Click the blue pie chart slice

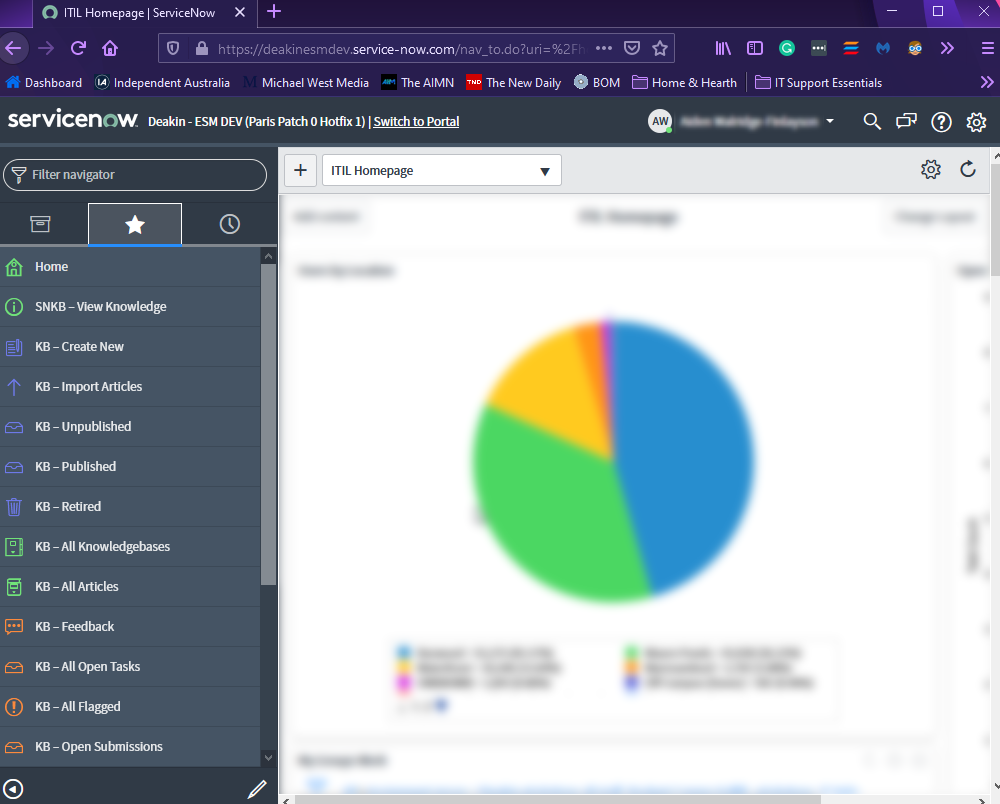[x=682, y=456]
